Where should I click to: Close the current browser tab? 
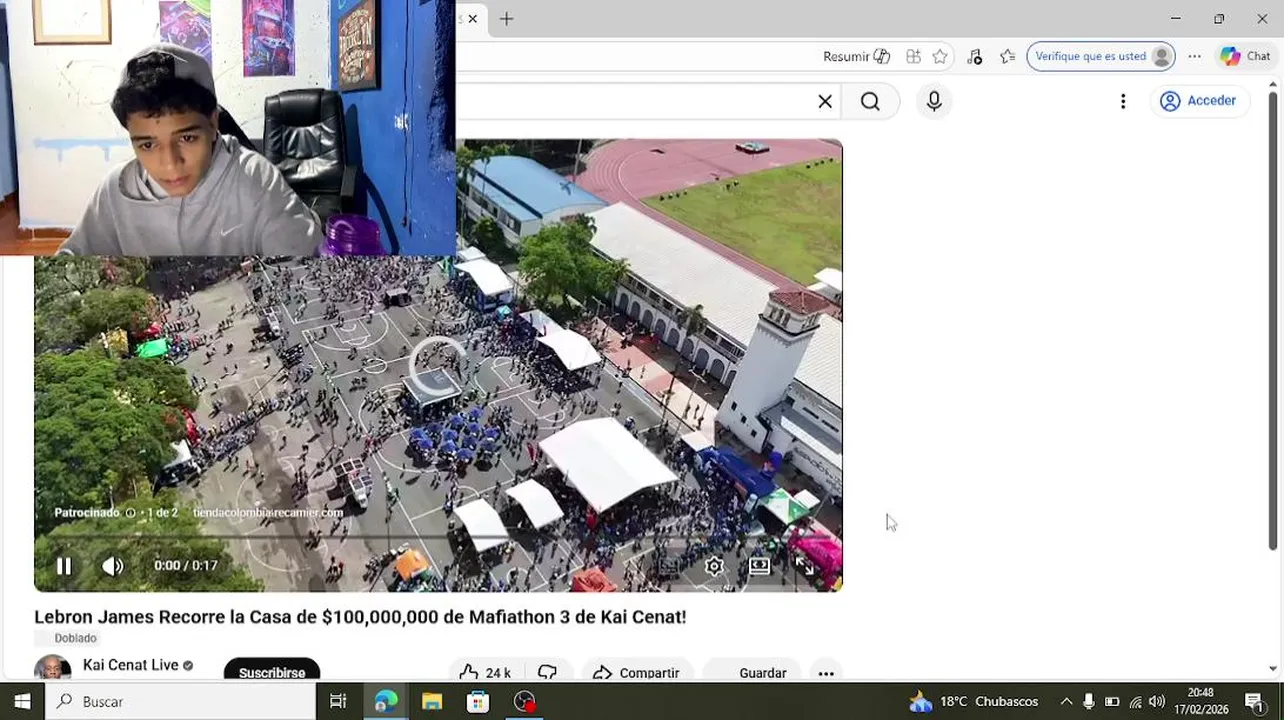click(472, 19)
